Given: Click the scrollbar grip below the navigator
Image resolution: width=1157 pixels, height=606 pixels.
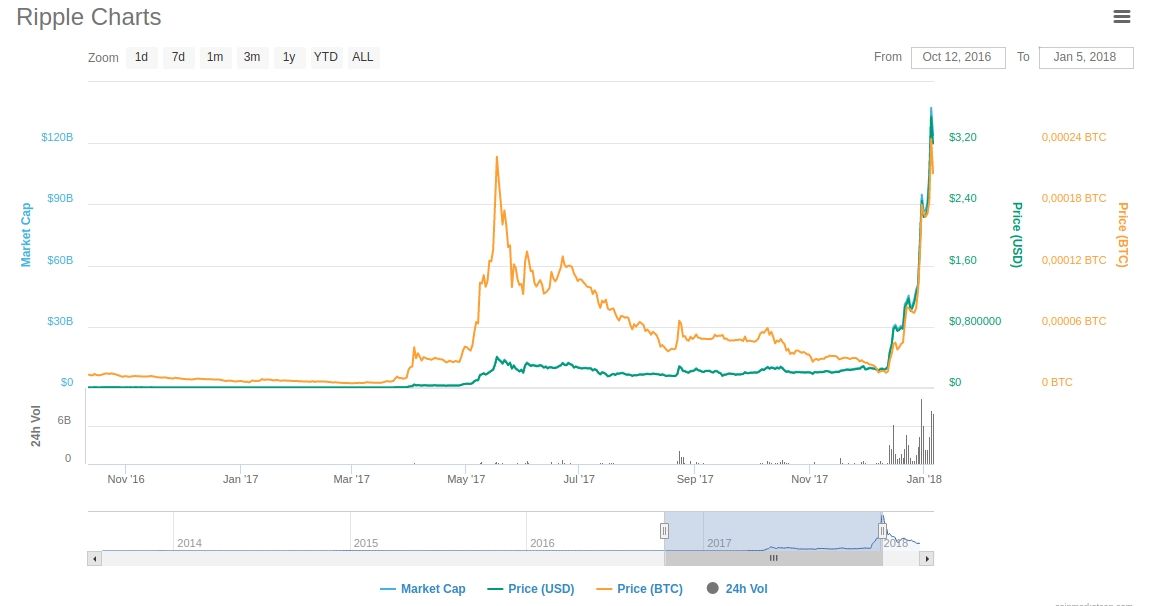Looking at the screenshot, I should point(773,558).
